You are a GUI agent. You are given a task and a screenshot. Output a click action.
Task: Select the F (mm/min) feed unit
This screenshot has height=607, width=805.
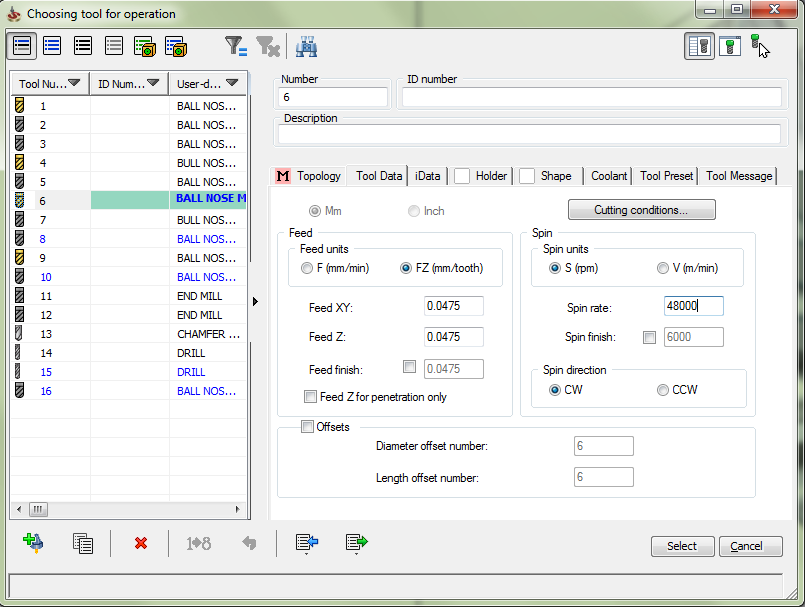pos(306,268)
